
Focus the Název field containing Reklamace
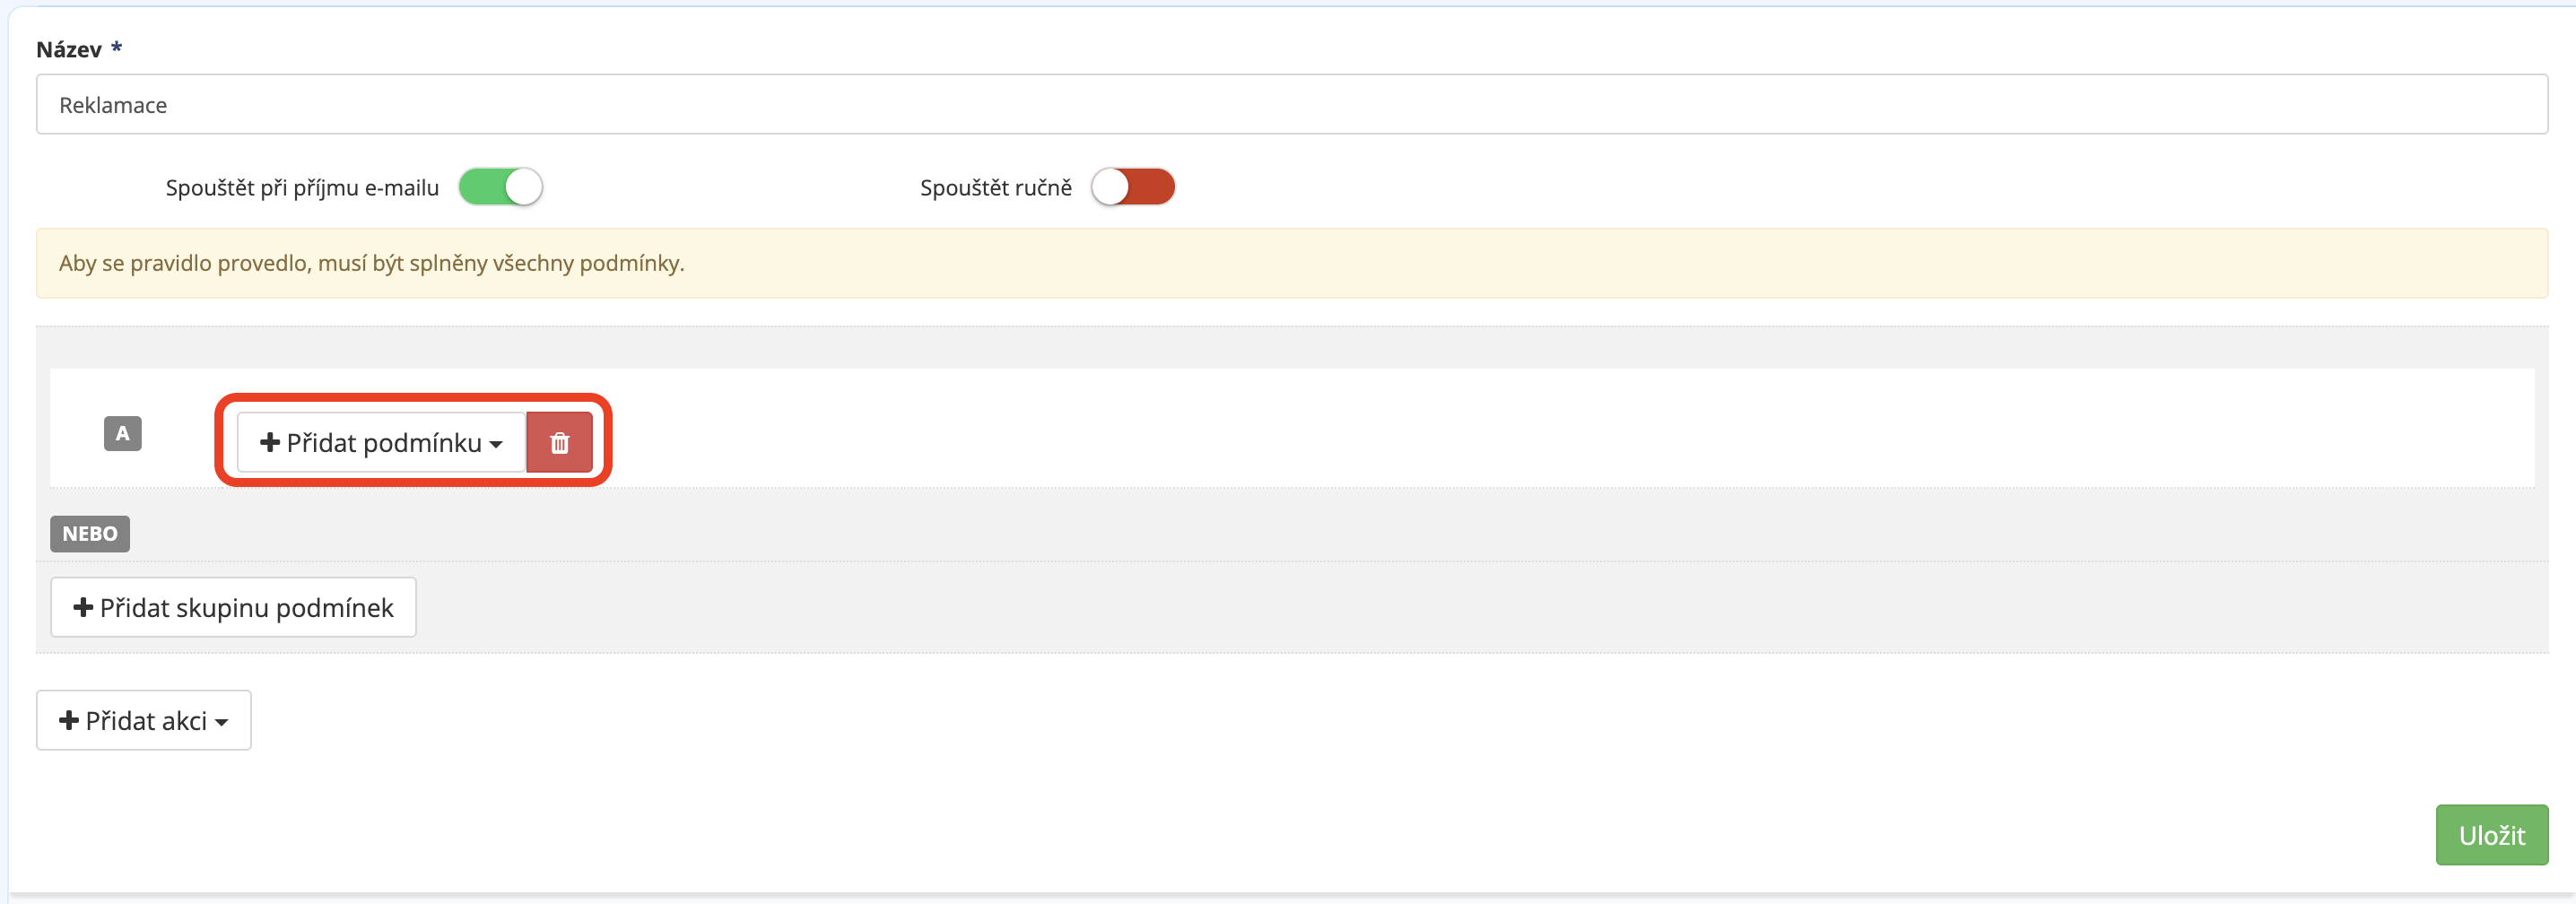click(x=1291, y=104)
